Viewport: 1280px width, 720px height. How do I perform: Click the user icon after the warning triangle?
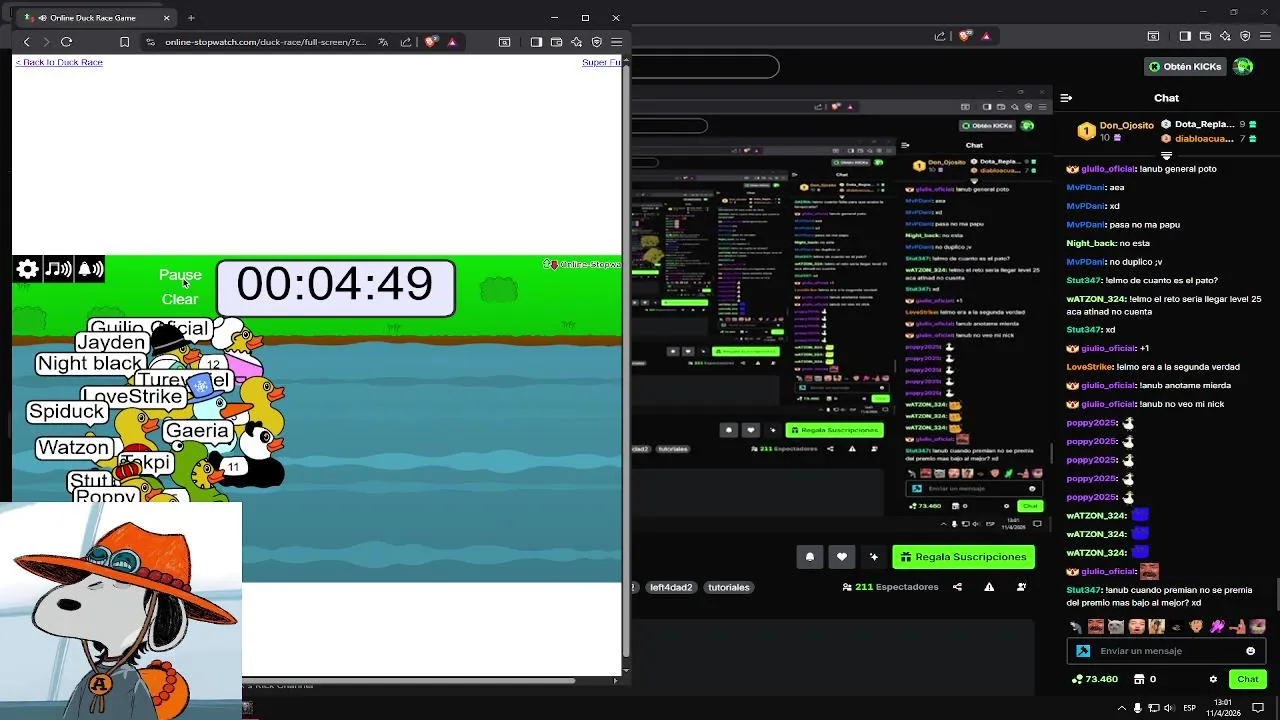[x=1022, y=587]
